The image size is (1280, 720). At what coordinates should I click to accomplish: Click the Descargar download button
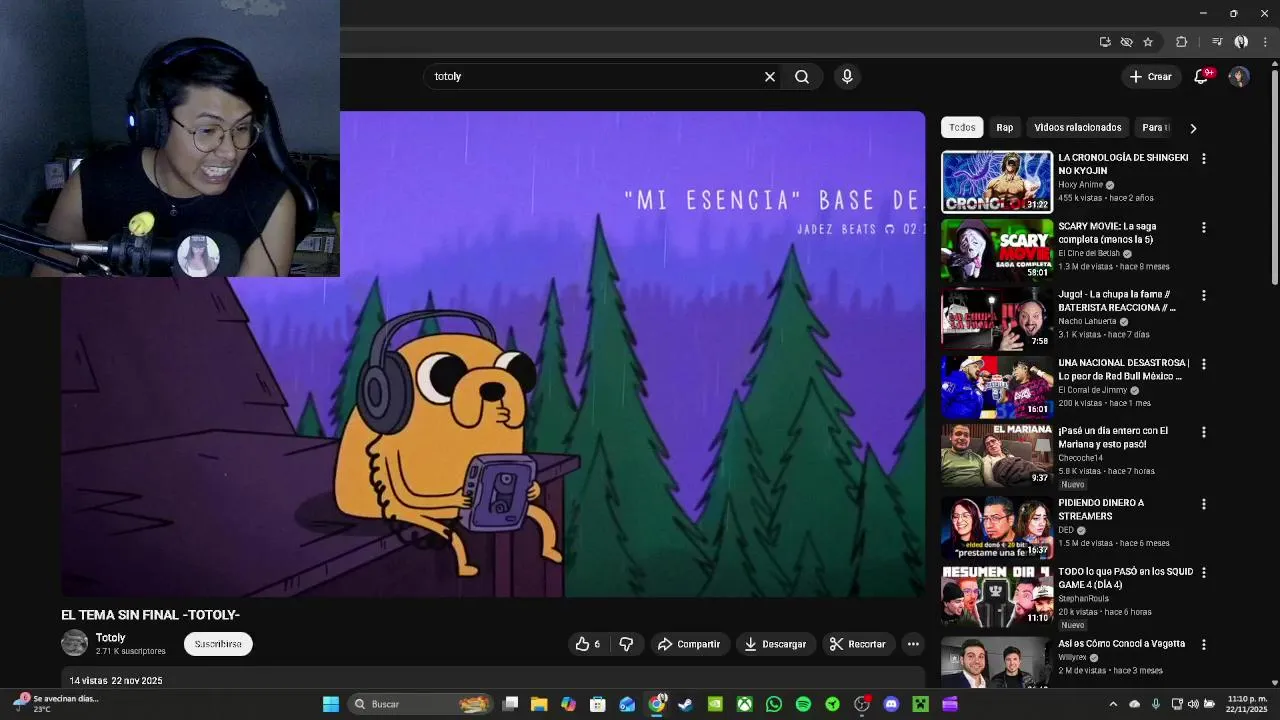coord(775,644)
